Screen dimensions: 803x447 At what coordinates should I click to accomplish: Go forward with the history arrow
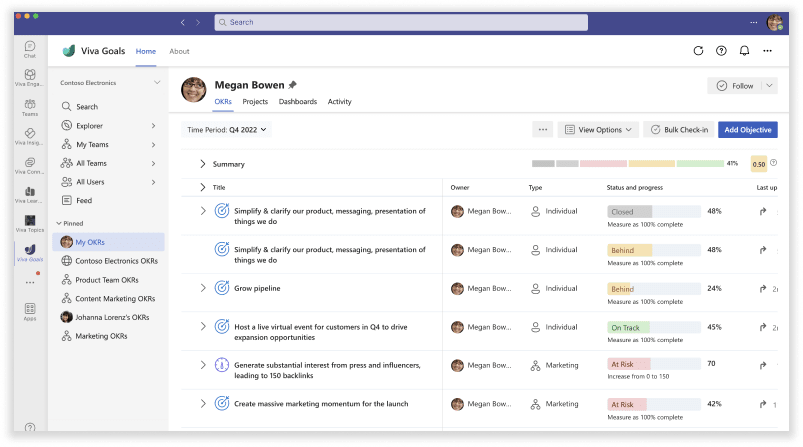click(198, 23)
